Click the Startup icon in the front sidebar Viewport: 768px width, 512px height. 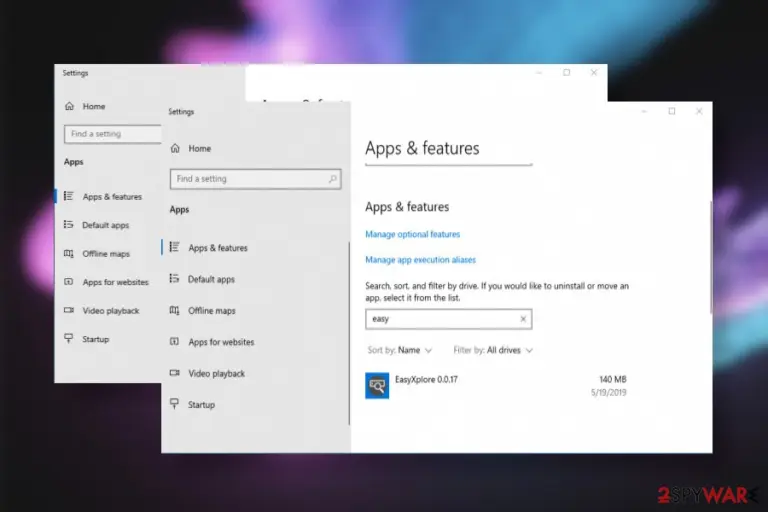[x=174, y=404]
